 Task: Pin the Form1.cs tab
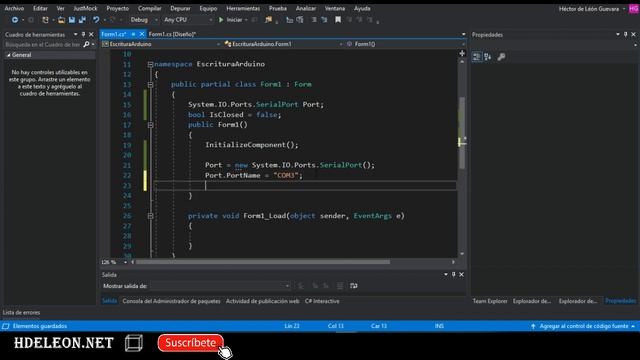click(133, 34)
